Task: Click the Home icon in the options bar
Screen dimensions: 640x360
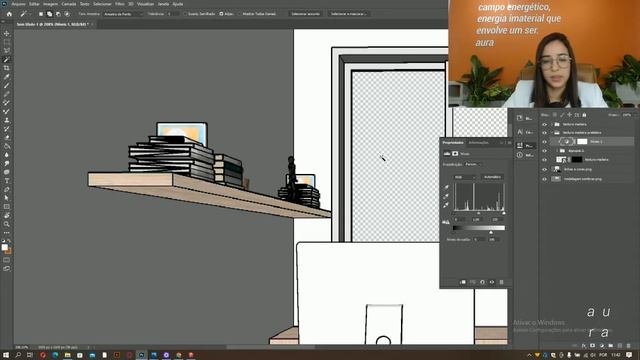Action: tap(9, 14)
